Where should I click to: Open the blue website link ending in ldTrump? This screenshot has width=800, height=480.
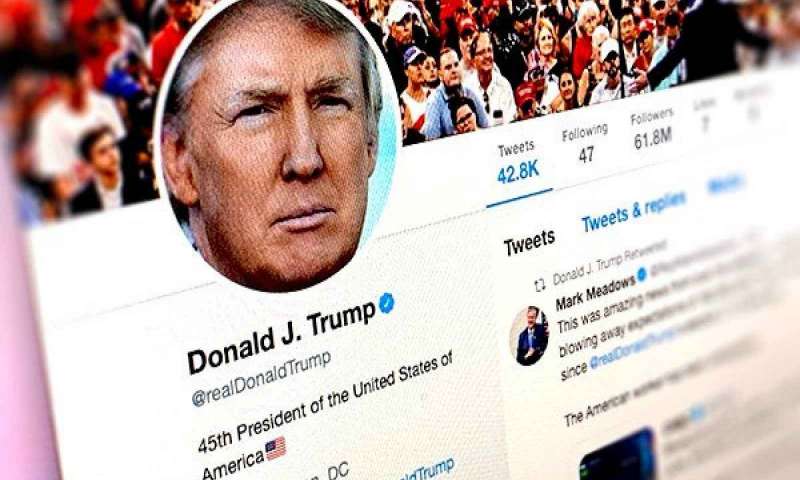(x=428, y=470)
